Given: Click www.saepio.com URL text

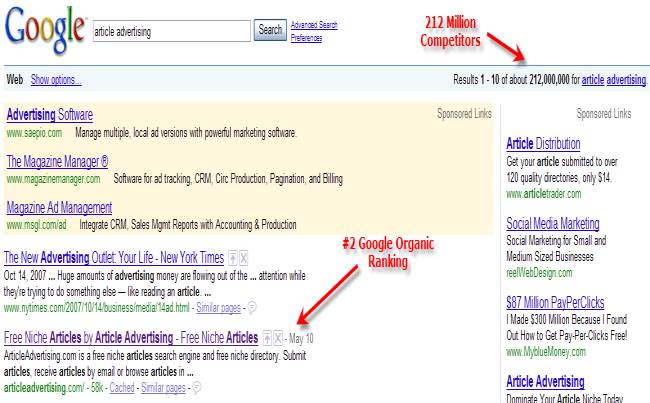Looking at the screenshot, I should pyautogui.click(x=34, y=133).
